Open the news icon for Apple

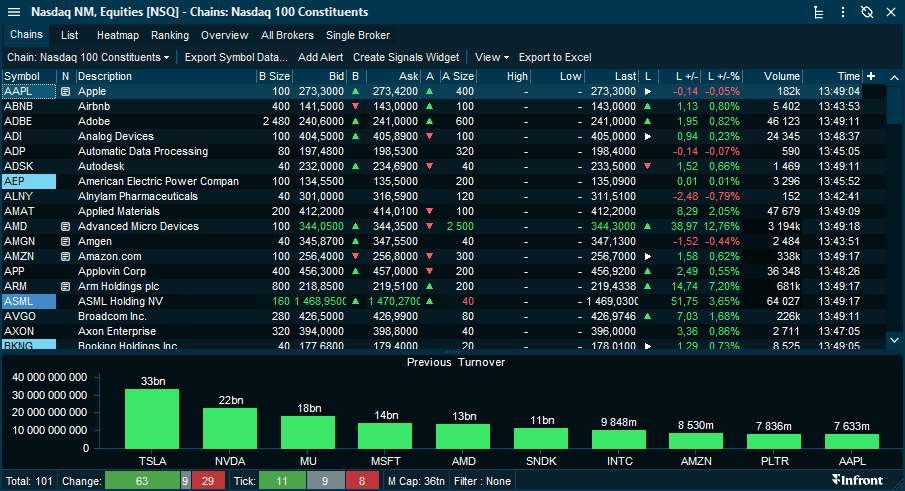65,91
